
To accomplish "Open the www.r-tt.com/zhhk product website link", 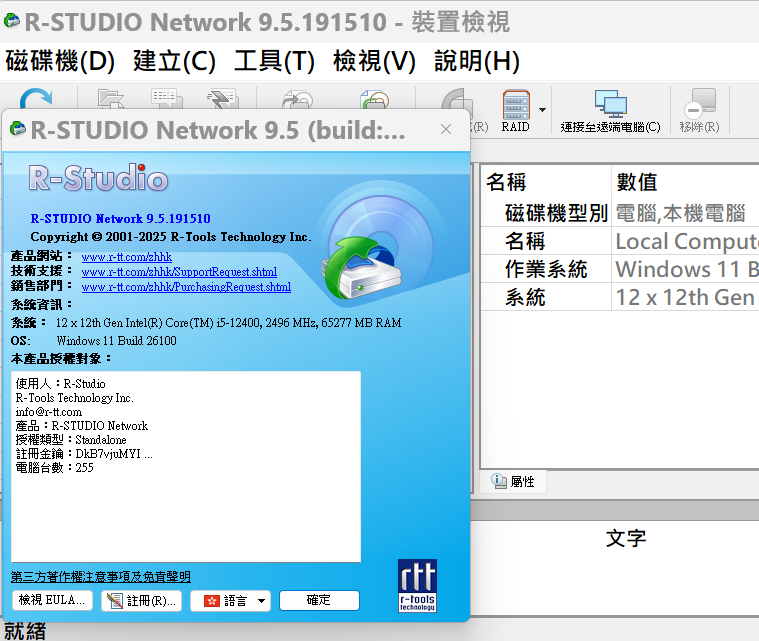I will [127, 257].
